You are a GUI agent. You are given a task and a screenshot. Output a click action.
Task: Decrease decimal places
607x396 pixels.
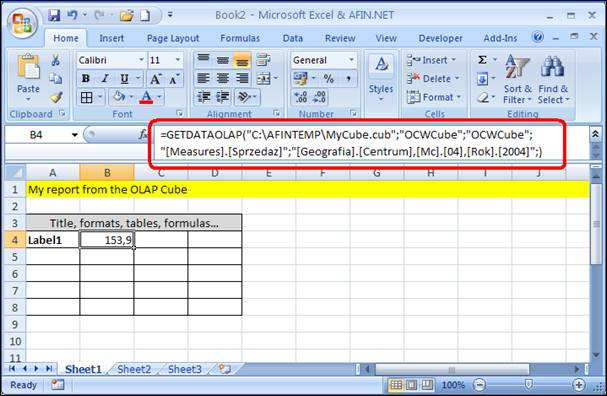(319, 97)
